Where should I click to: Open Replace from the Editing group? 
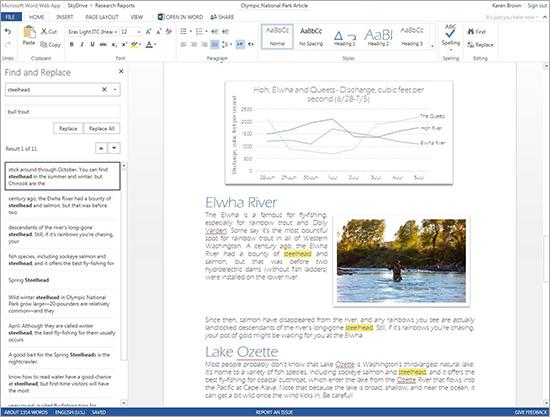(480, 45)
